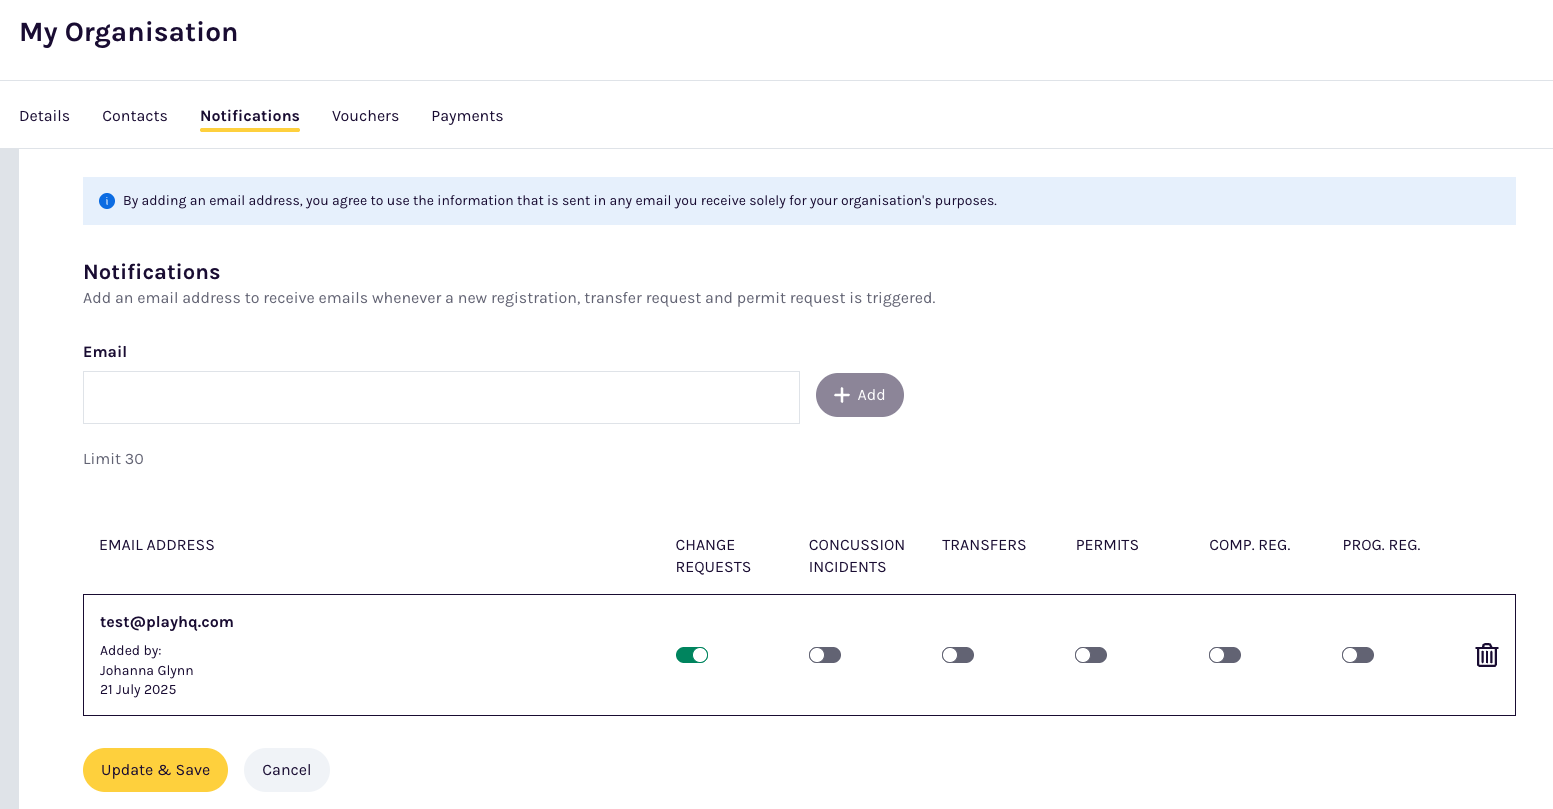Turn on the Transfers toggle

click(x=957, y=655)
